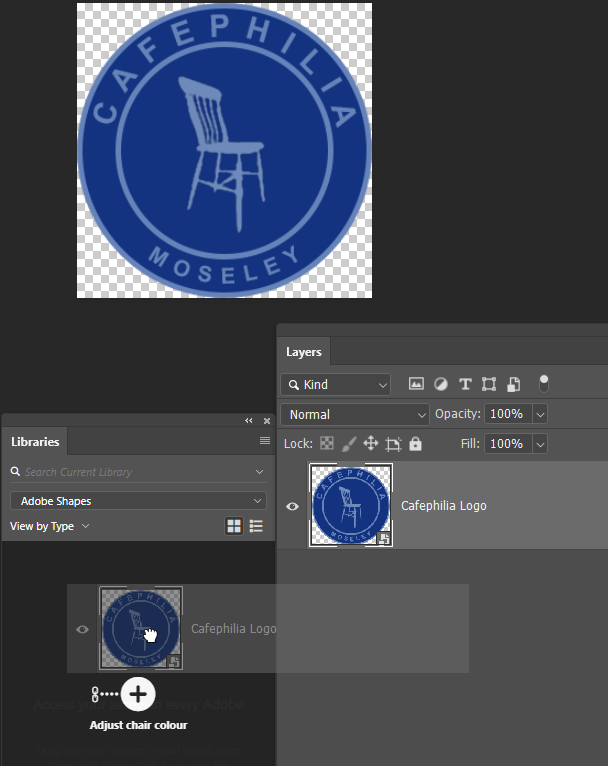The height and width of the screenshot is (766, 608).
Task: Filter layers by type layer icon
Action: click(465, 384)
